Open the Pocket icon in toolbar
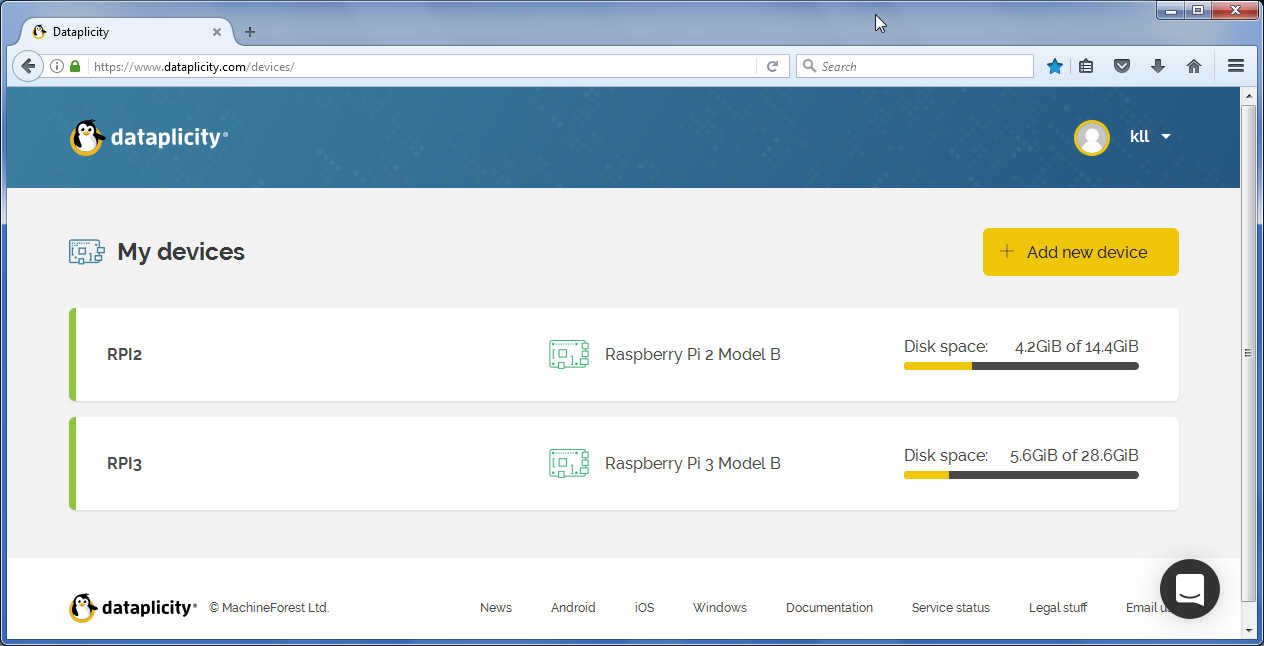This screenshot has width=1264, height=646. (x=1122, y=66)
